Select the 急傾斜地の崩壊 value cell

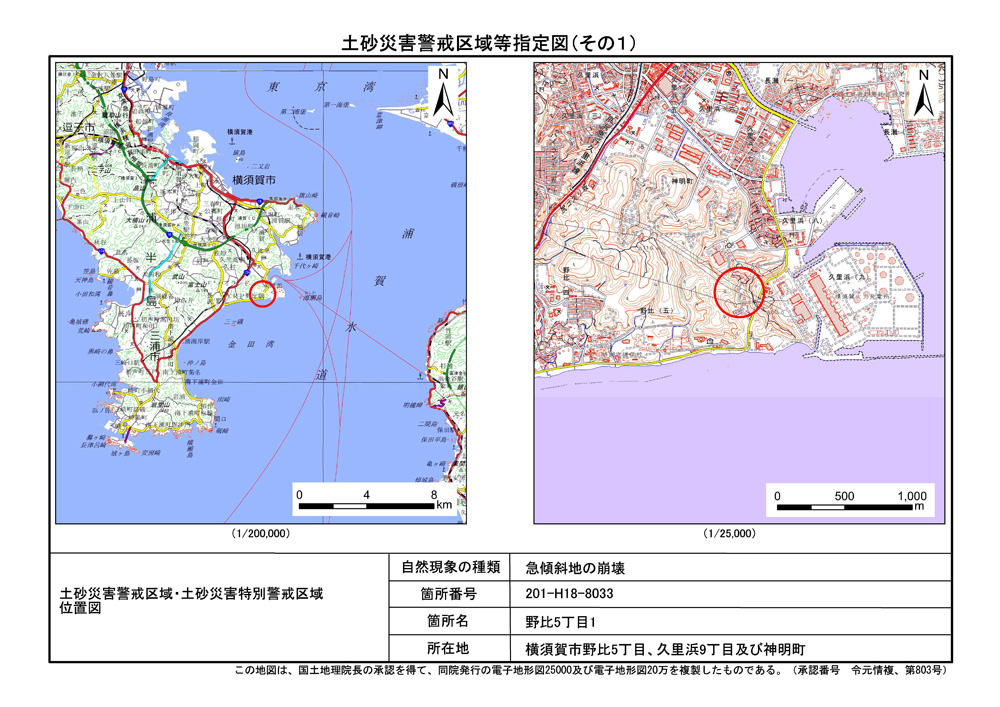[575, 568]
